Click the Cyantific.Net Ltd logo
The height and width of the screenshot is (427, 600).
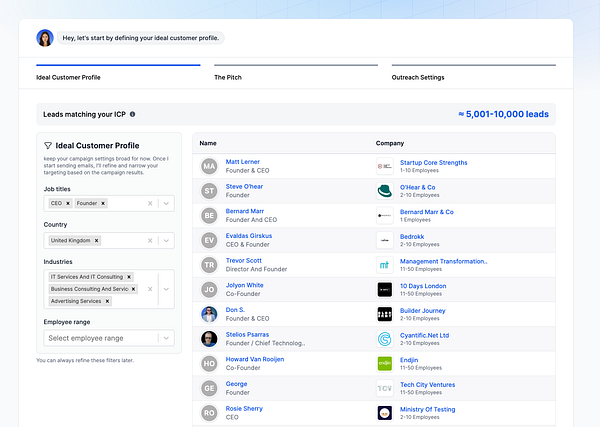(x=385, y=339)
